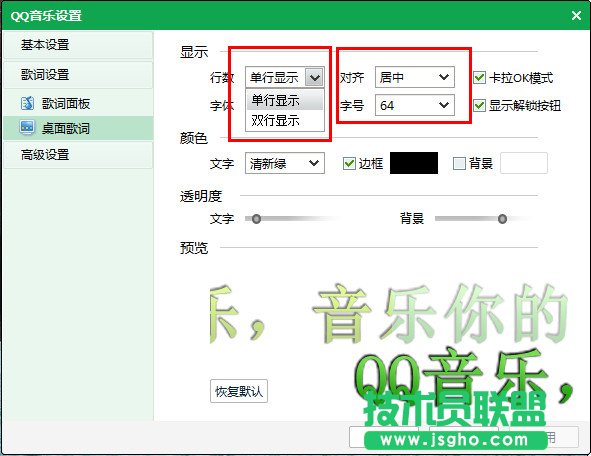This screenshot has width=591, height=456.
Task: Click the black border color swatch
Action: click(414, 163)
